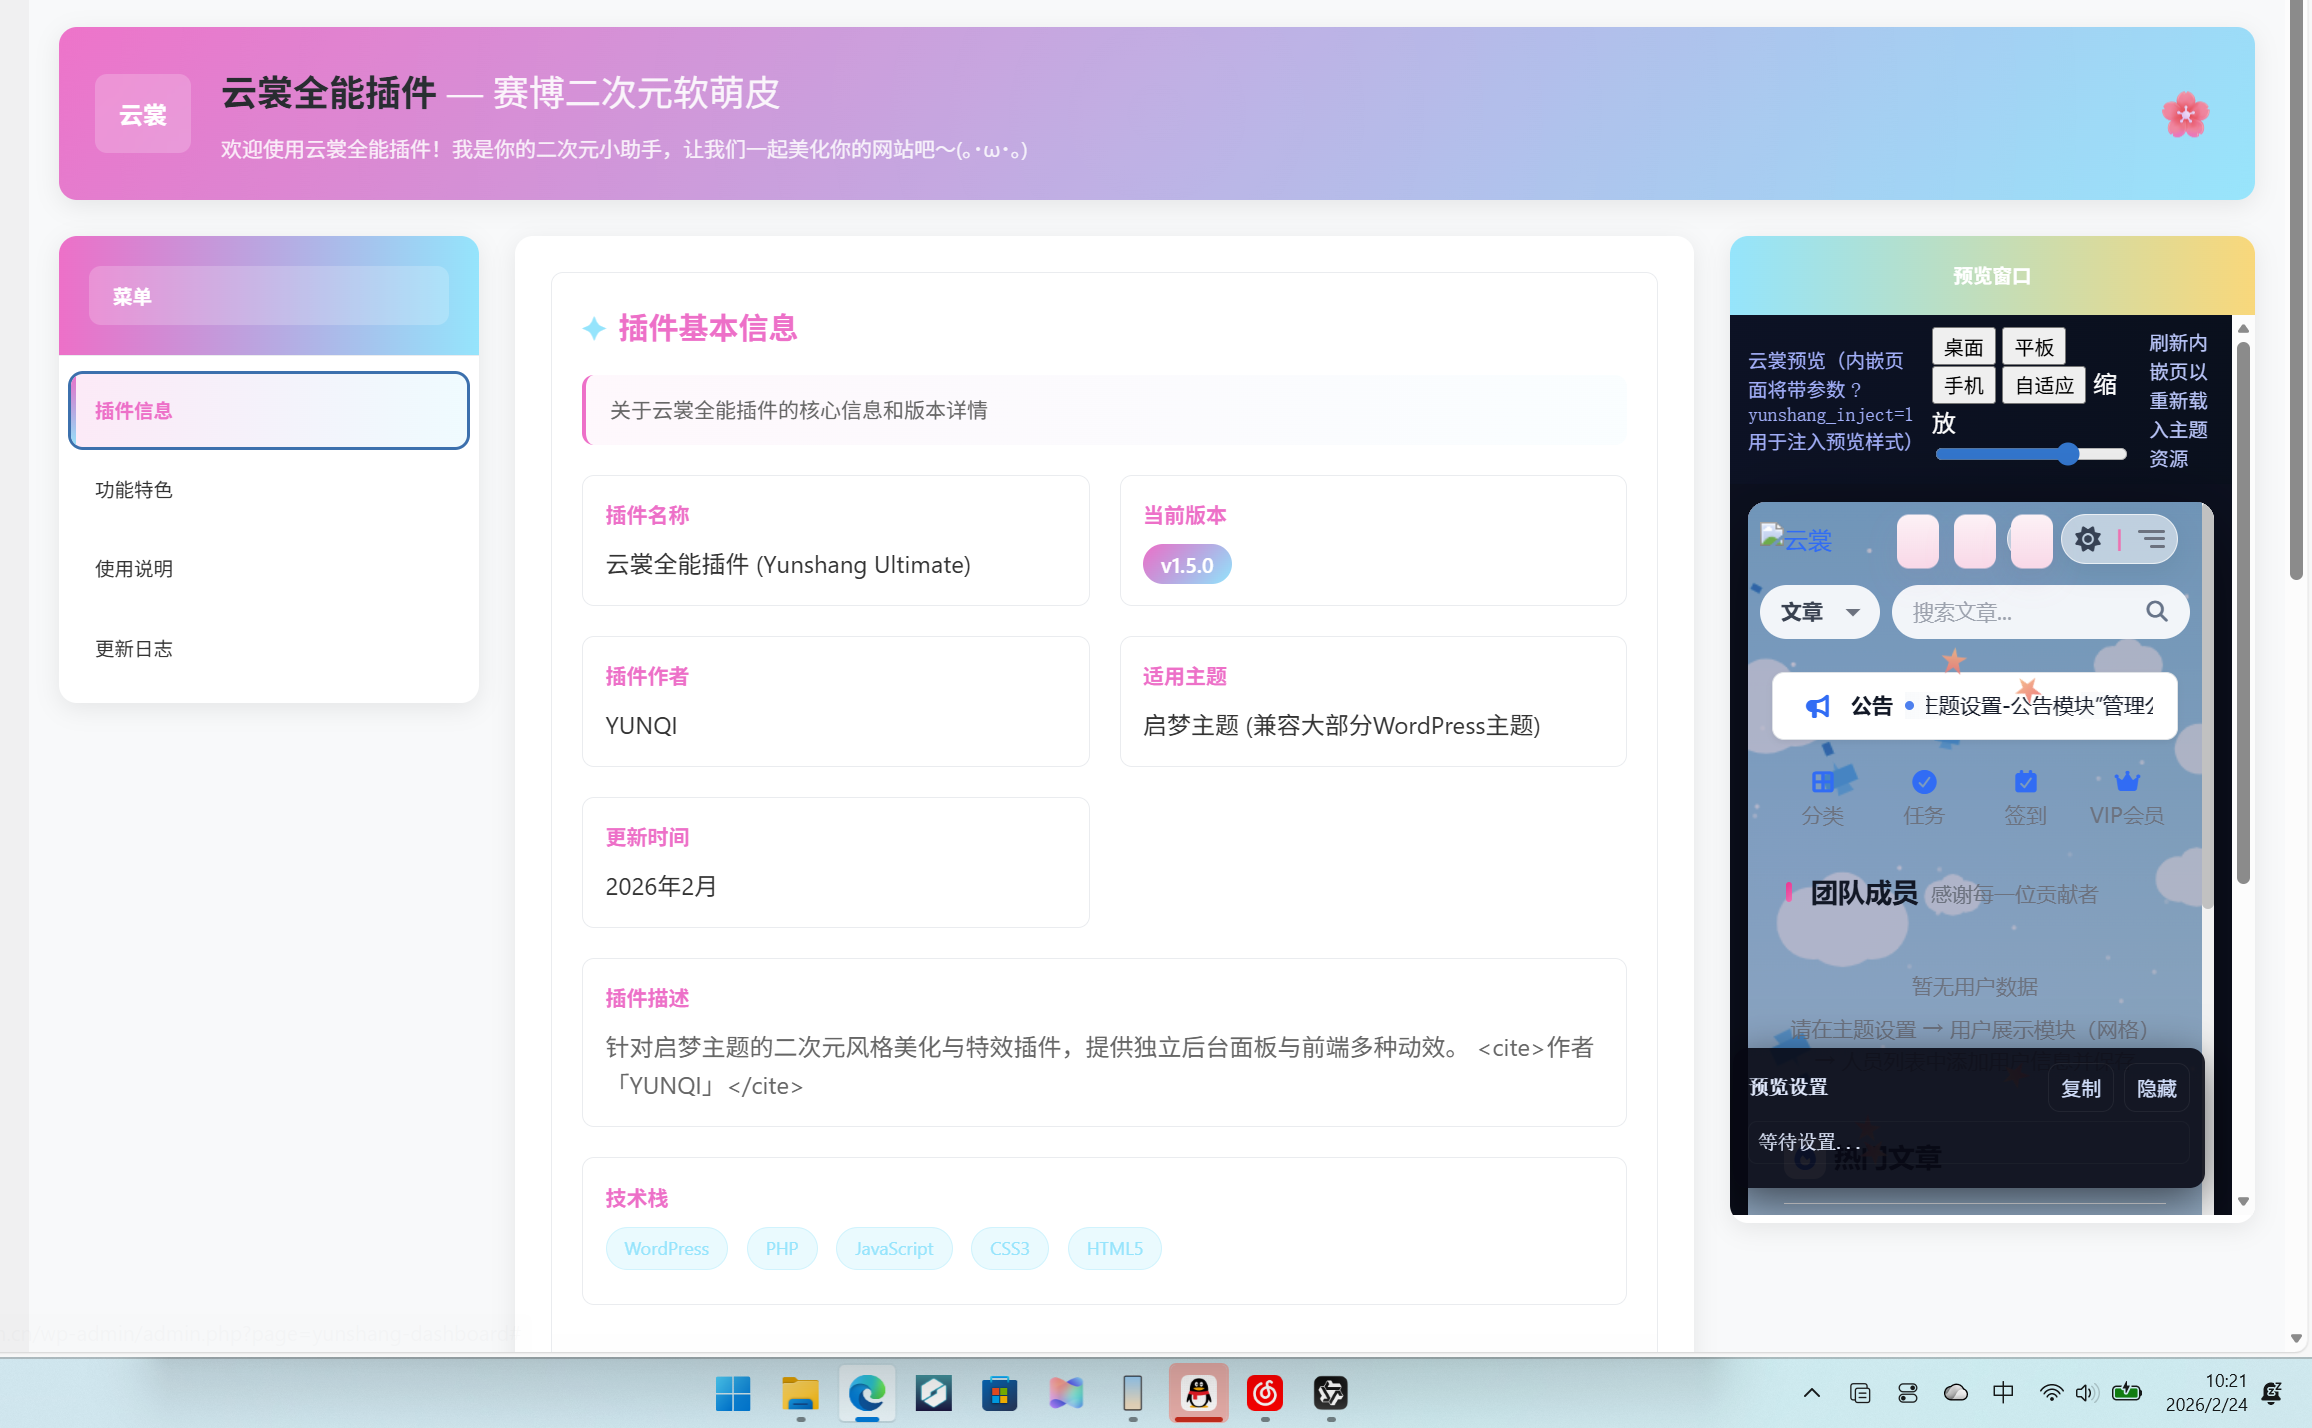This screenshot has width=2312, height=1428.
Task: Click the 云裳 logo badge in banner
Action: point(143,114)
